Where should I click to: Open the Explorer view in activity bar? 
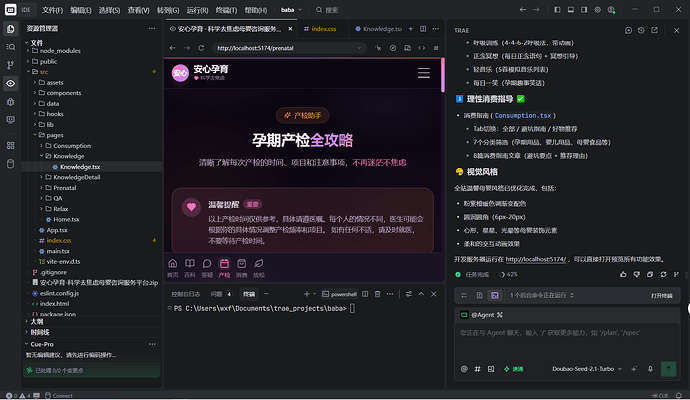point(11,29)
